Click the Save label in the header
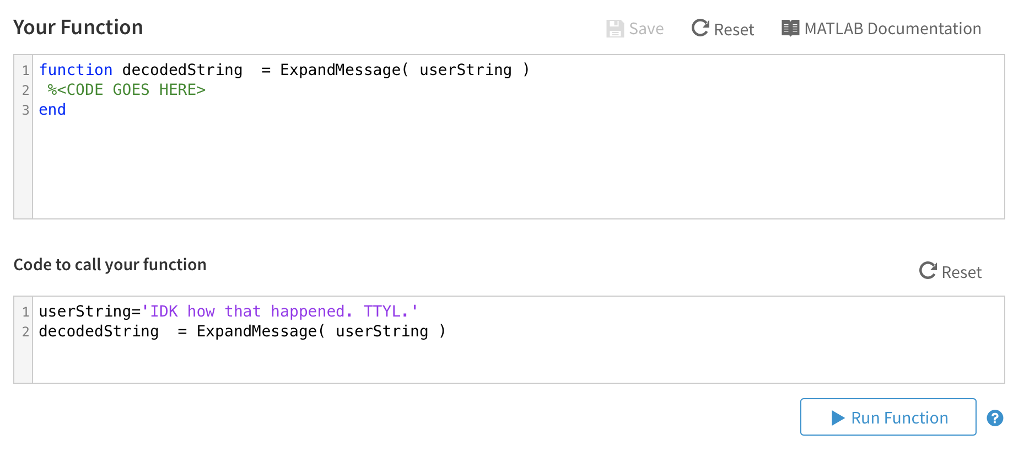Screen dimensions: 1024x461 646,29
